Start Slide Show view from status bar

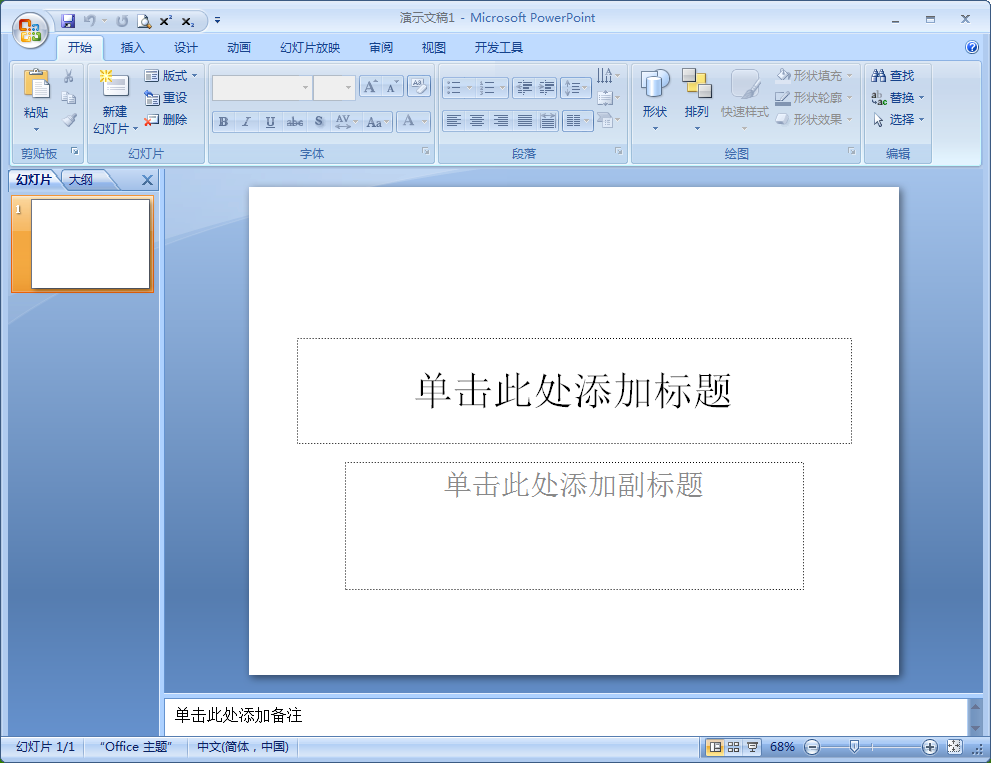[752, 747]
